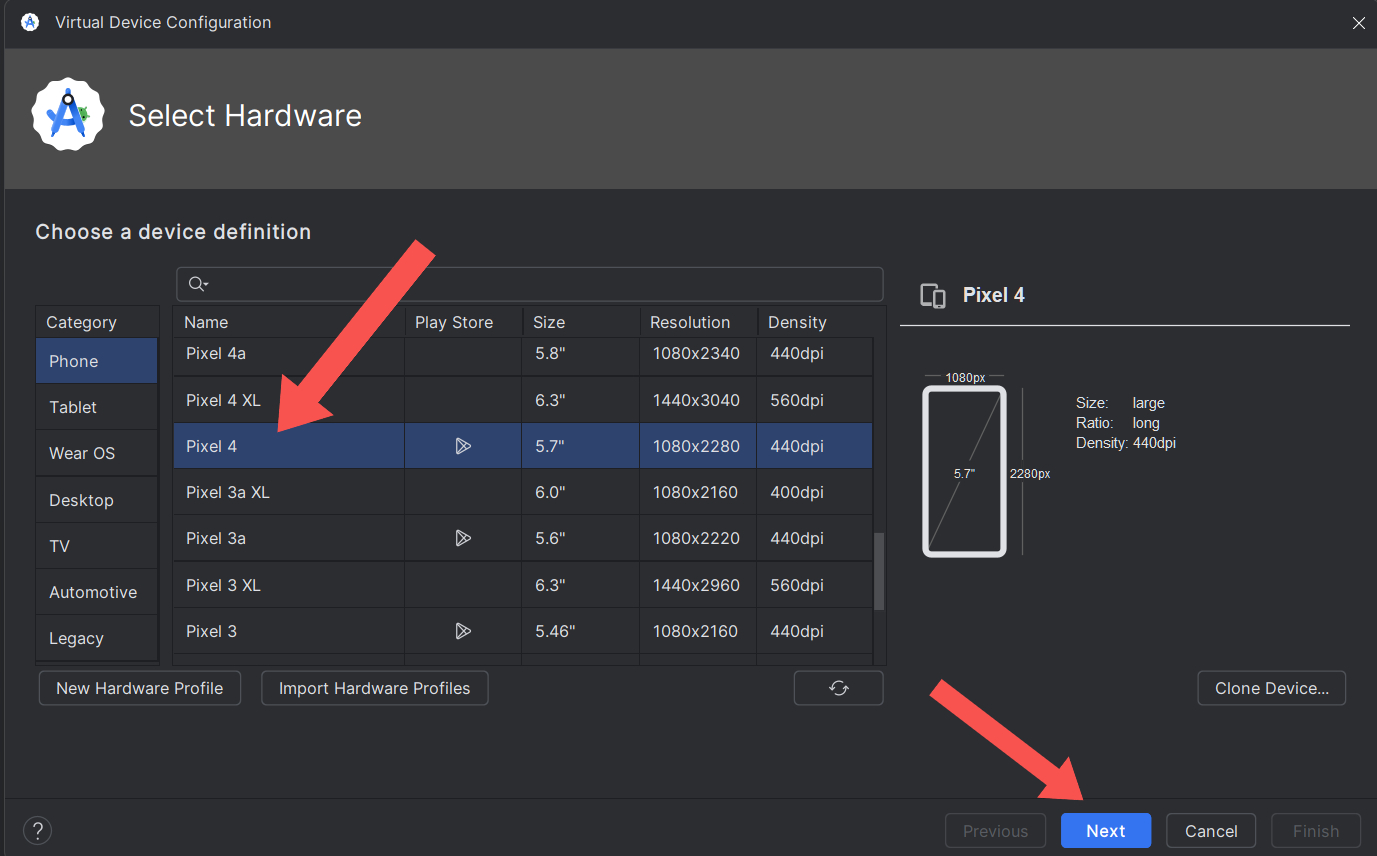Sort by the Play Store column header

pos(463,322)
